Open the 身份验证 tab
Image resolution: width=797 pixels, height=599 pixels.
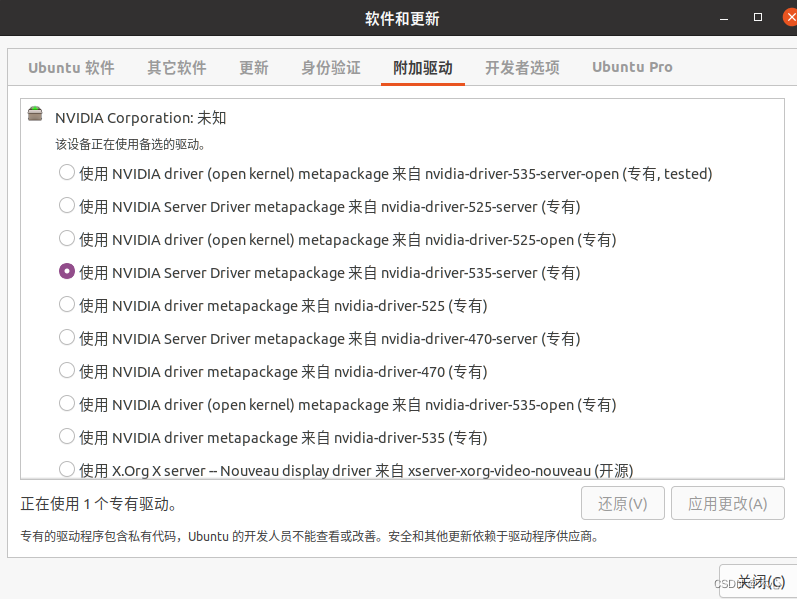tap(331, 68)
